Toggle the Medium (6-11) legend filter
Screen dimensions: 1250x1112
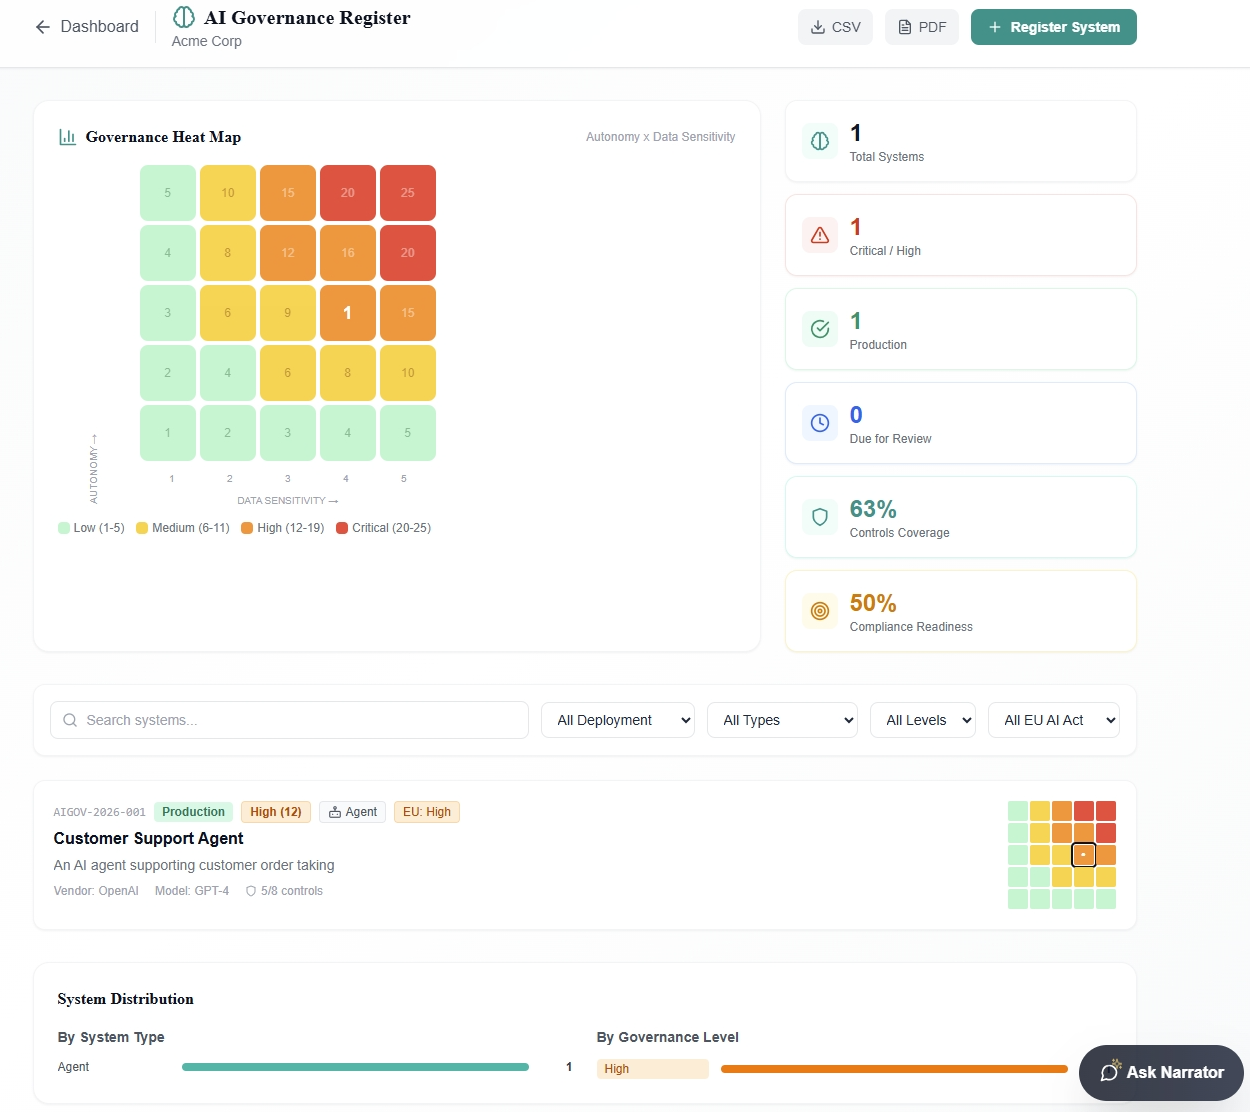click(x=181, y=527)
